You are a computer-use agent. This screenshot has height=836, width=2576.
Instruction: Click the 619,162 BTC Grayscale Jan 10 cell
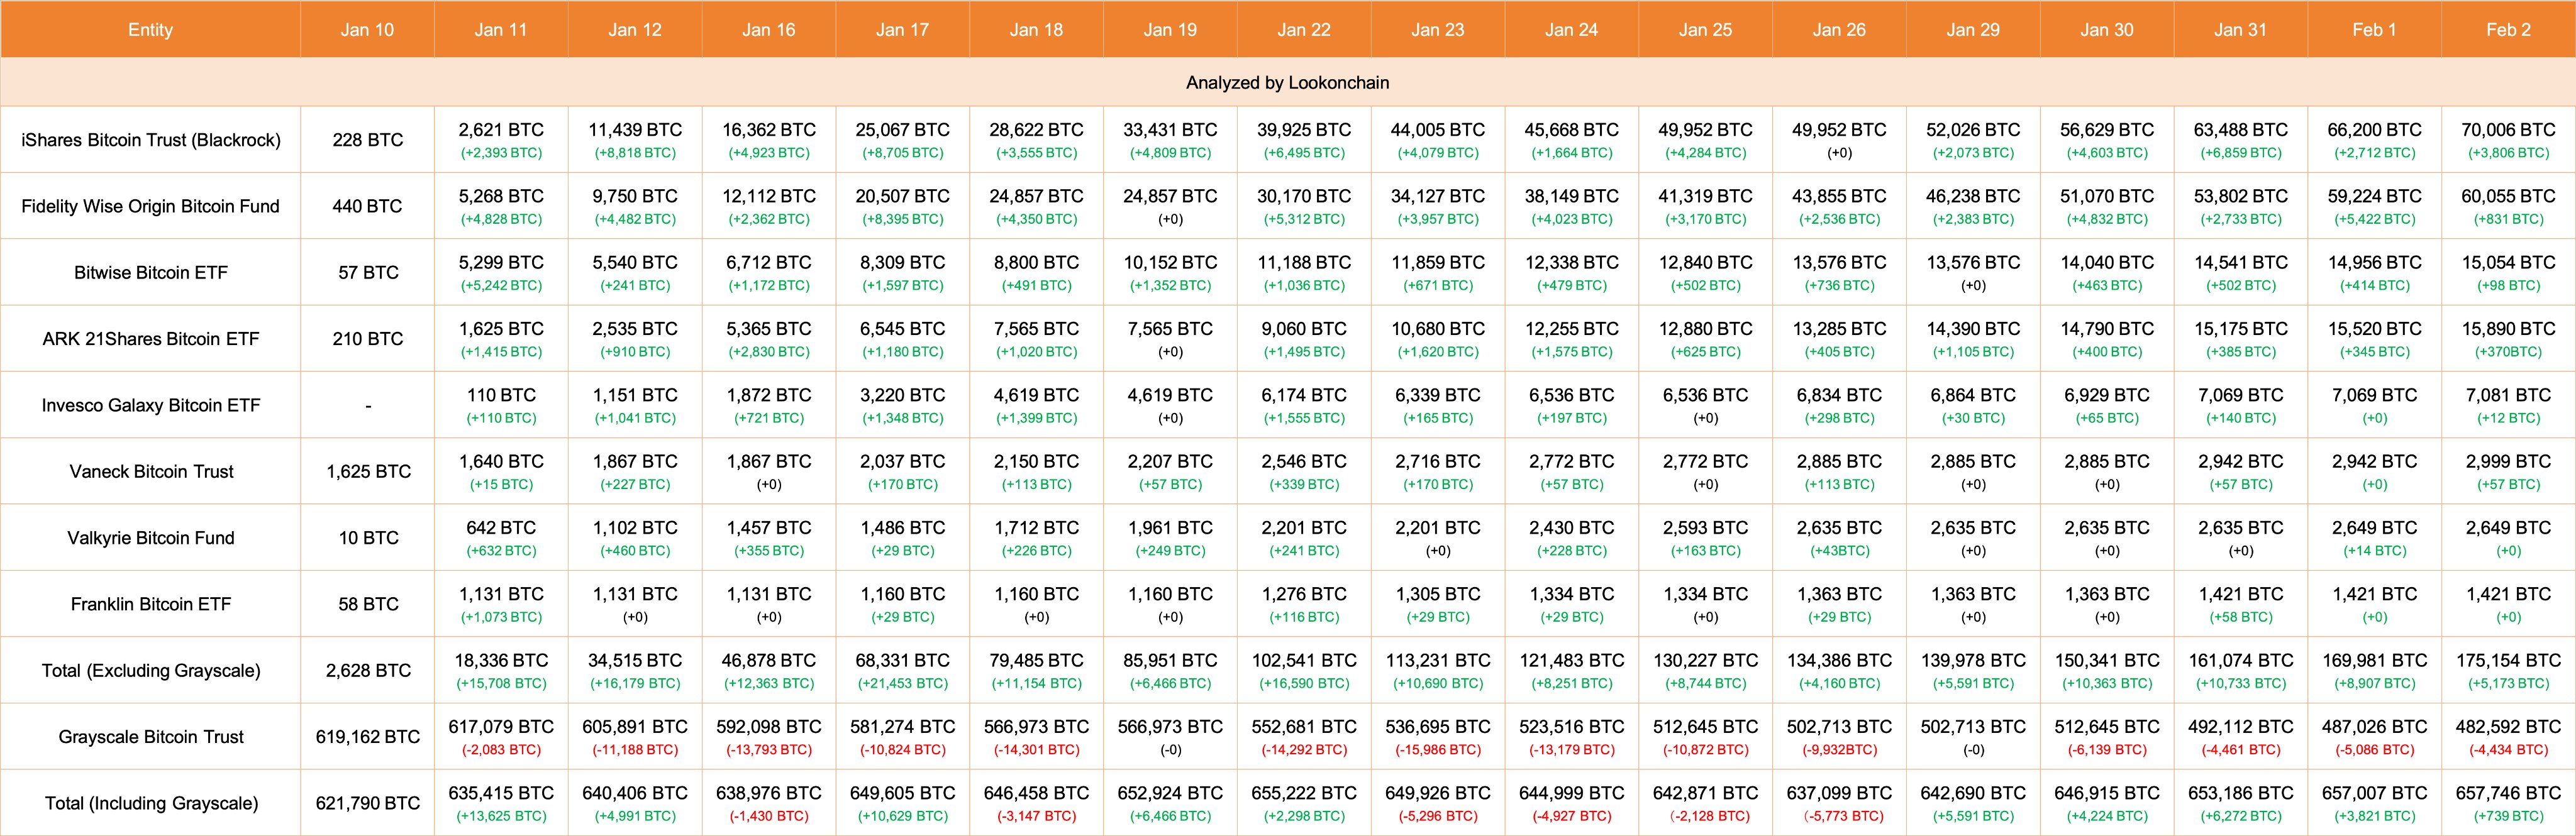pos(367,737)
